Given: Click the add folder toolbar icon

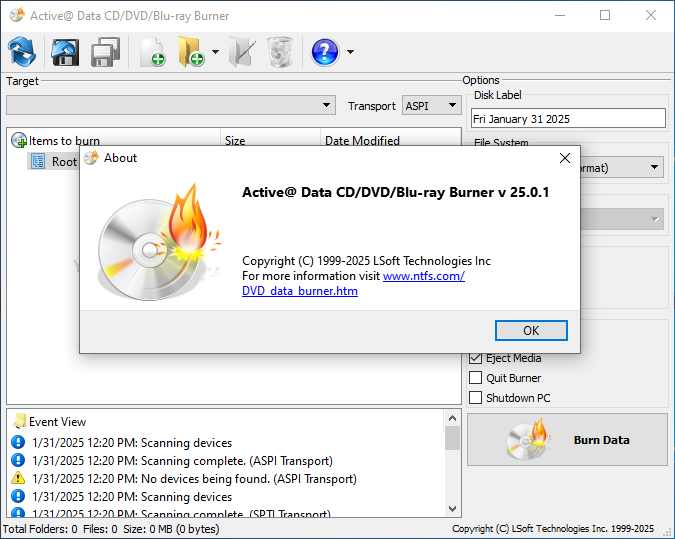Looking at the screenshot, I should (x=191, y=52).
